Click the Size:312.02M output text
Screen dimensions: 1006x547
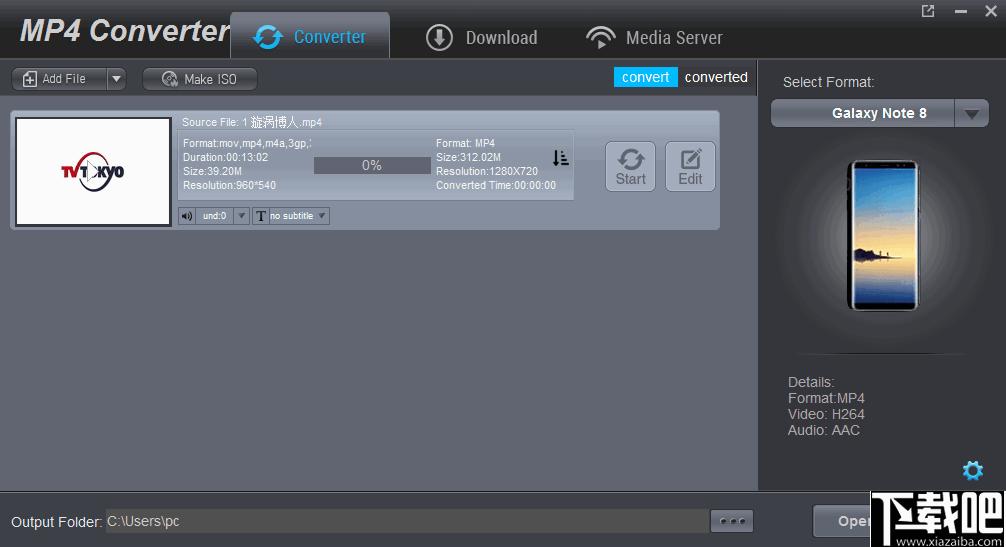click(x=468, y=157)
